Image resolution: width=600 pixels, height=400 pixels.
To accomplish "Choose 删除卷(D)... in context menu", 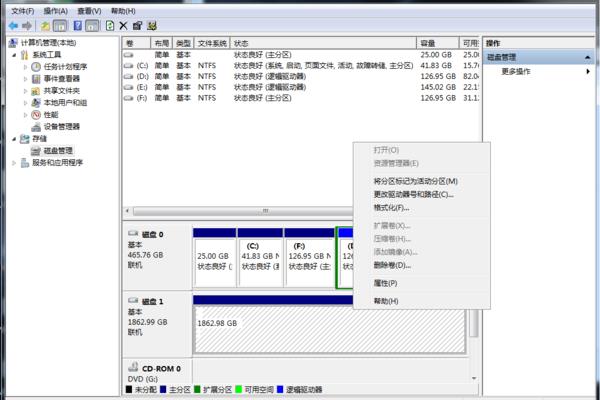I will tap(422, 265).
